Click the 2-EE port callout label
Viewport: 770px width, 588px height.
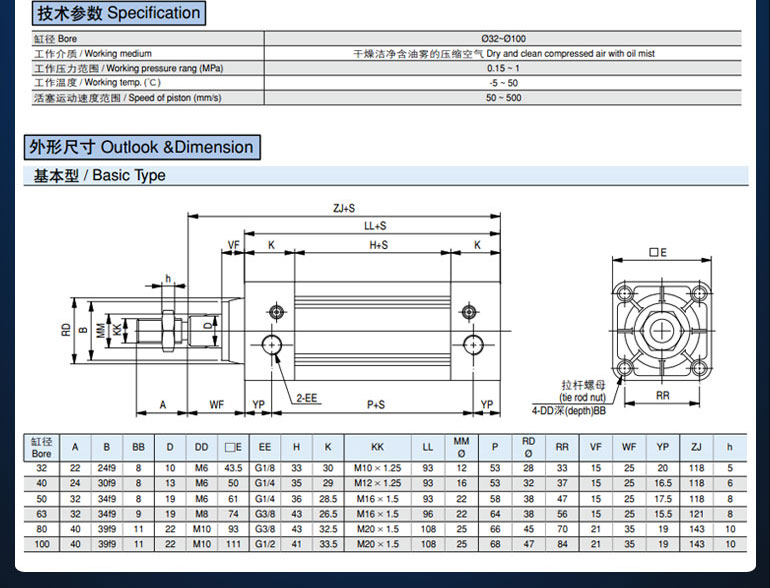(x=306, y=397)
